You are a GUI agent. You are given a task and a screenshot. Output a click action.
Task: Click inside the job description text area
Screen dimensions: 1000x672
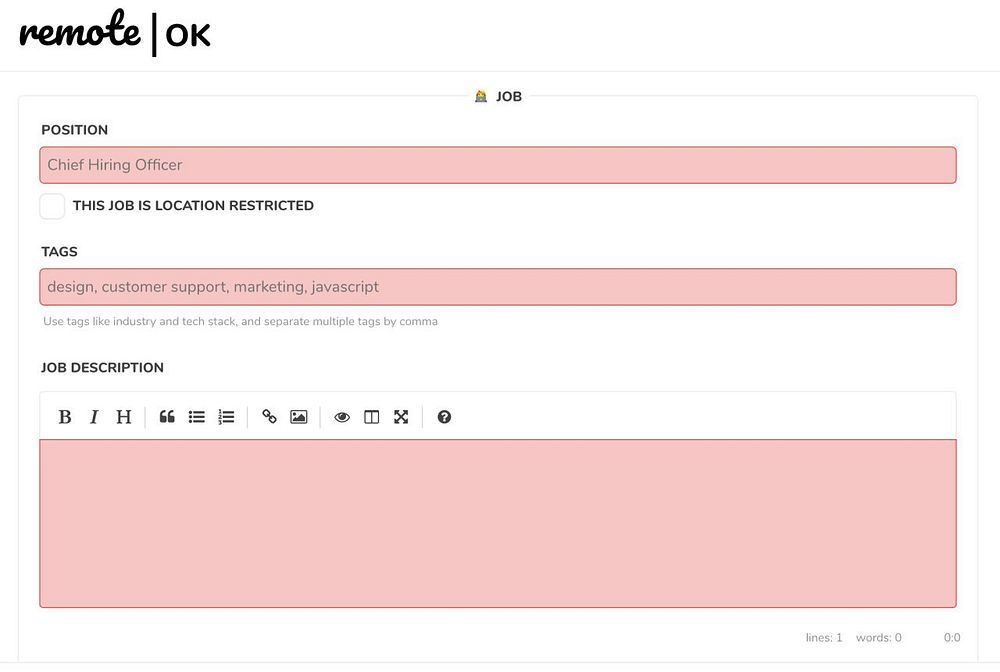(x=497, y=523)
